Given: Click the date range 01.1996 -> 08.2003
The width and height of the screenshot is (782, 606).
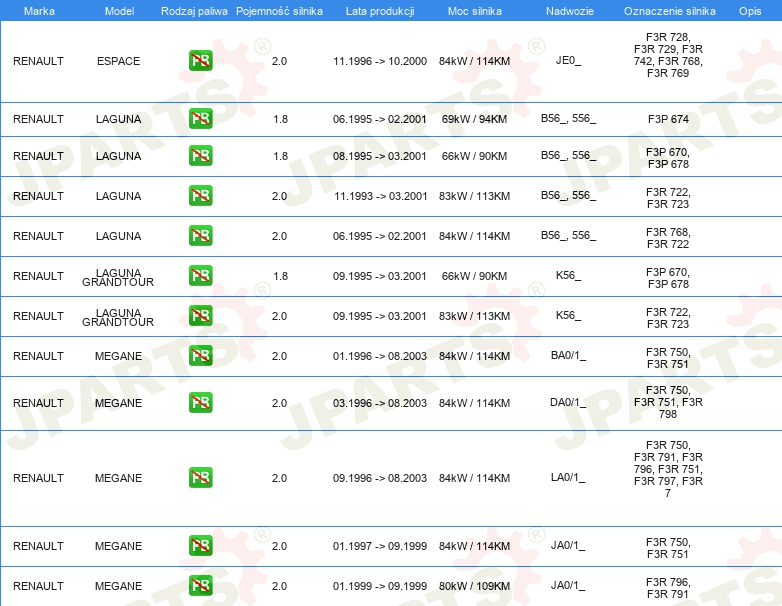Looking at the screenshot, I should pyautogui.click(x=380, y=356).
